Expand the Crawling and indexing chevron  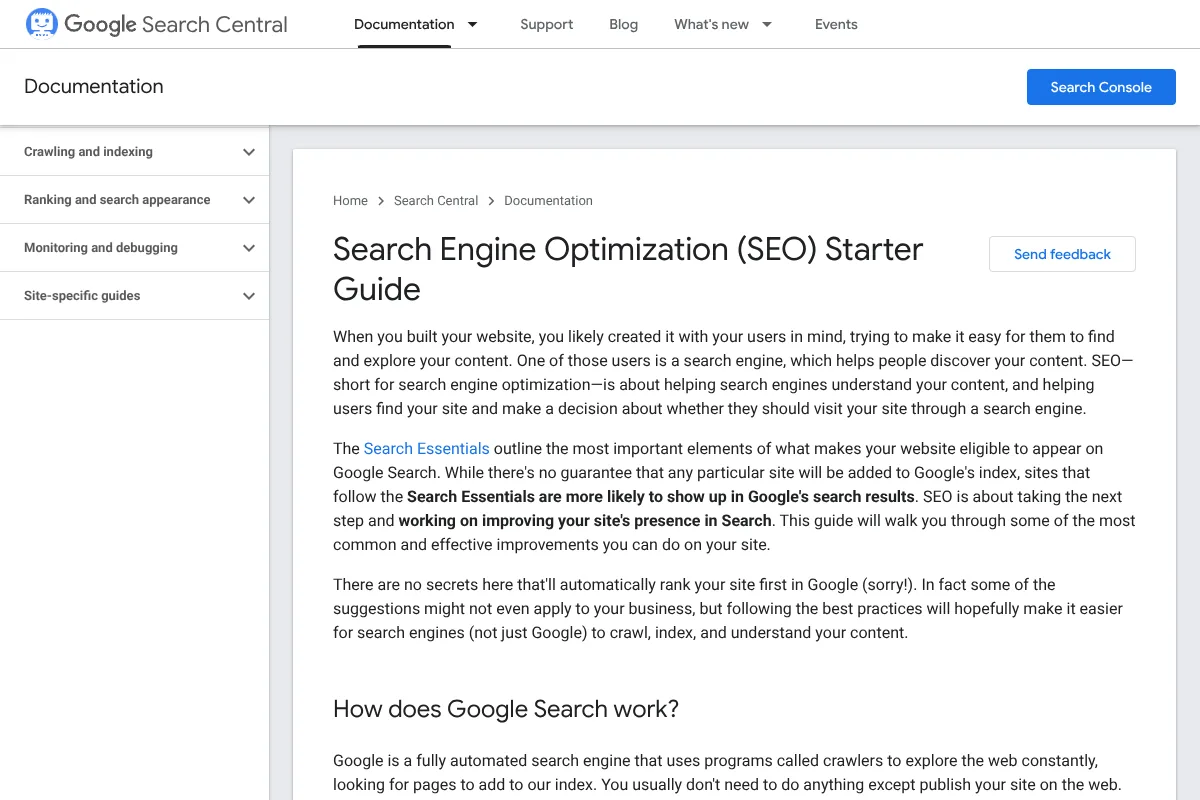[249, 152]
